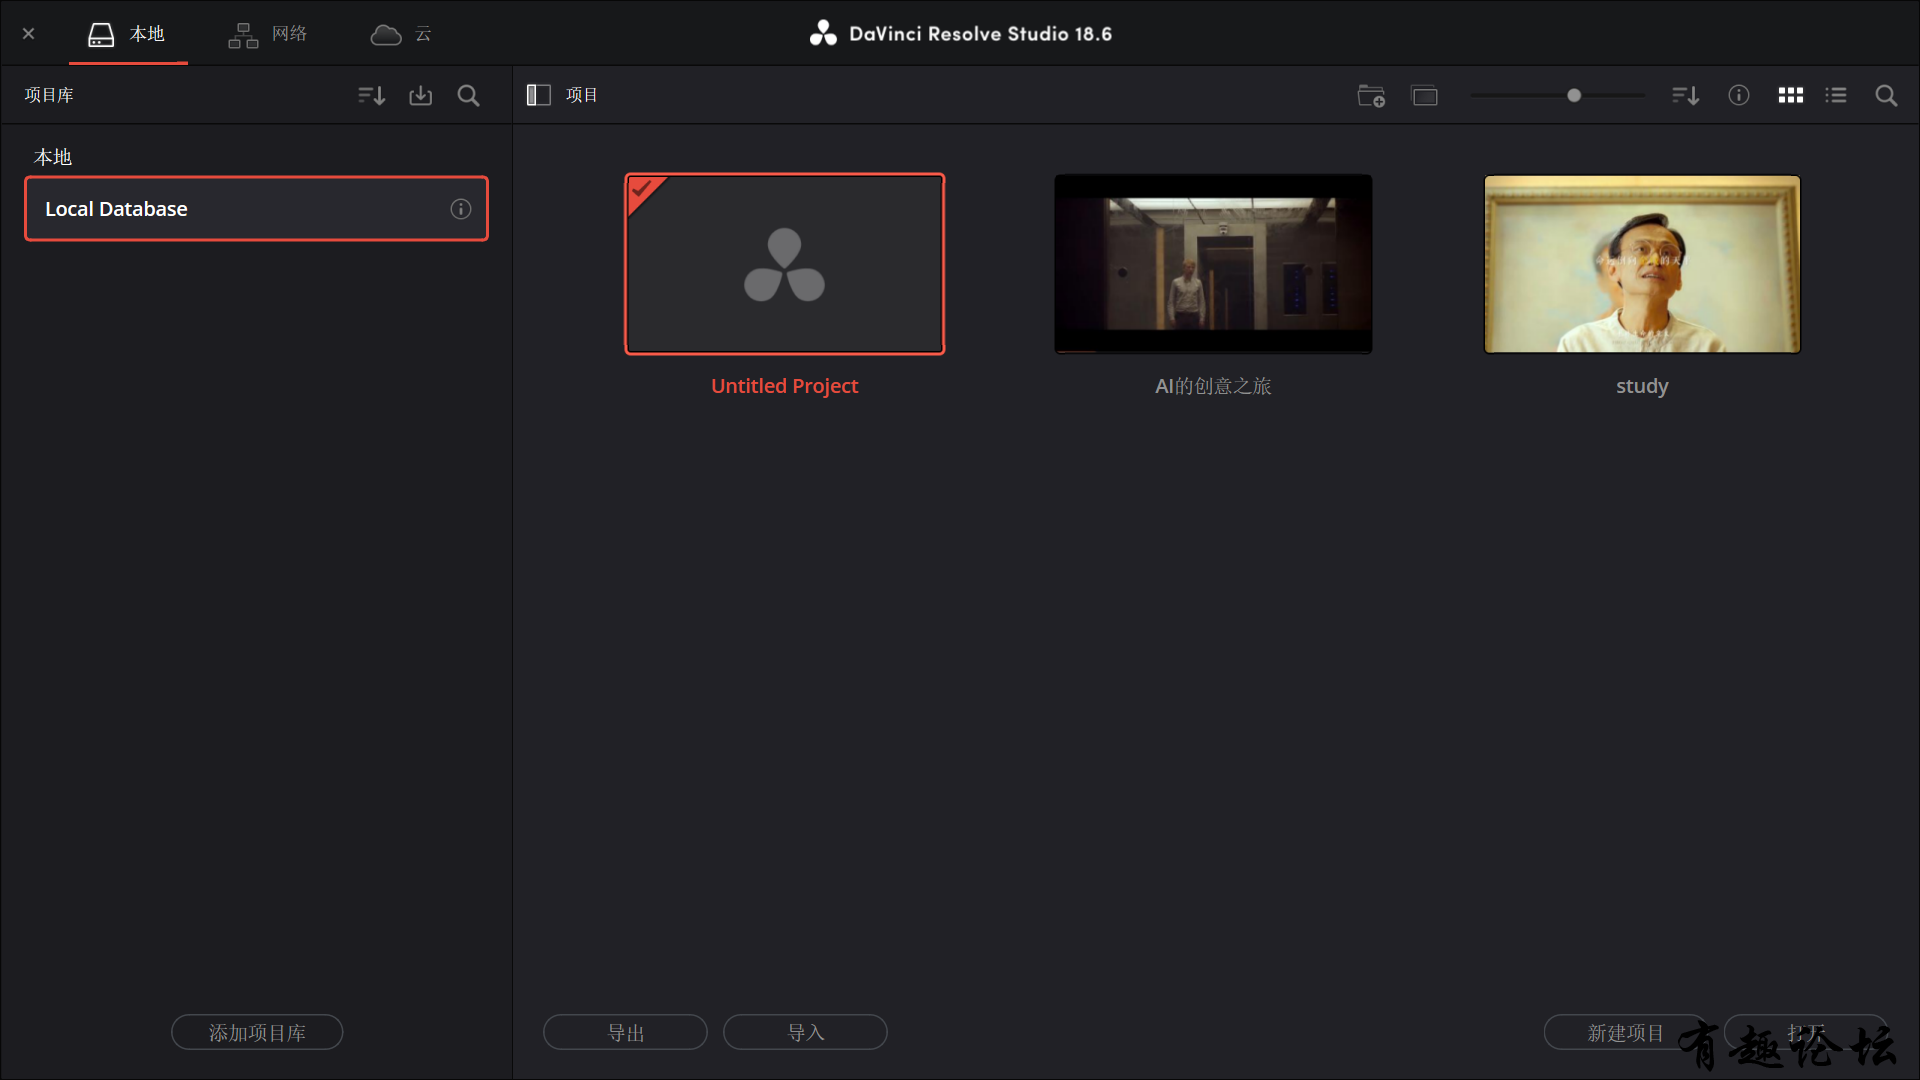Viewport: 1920px width, 1080px height.
Task: Click the 导出 export button
Action: [625, 1032]
